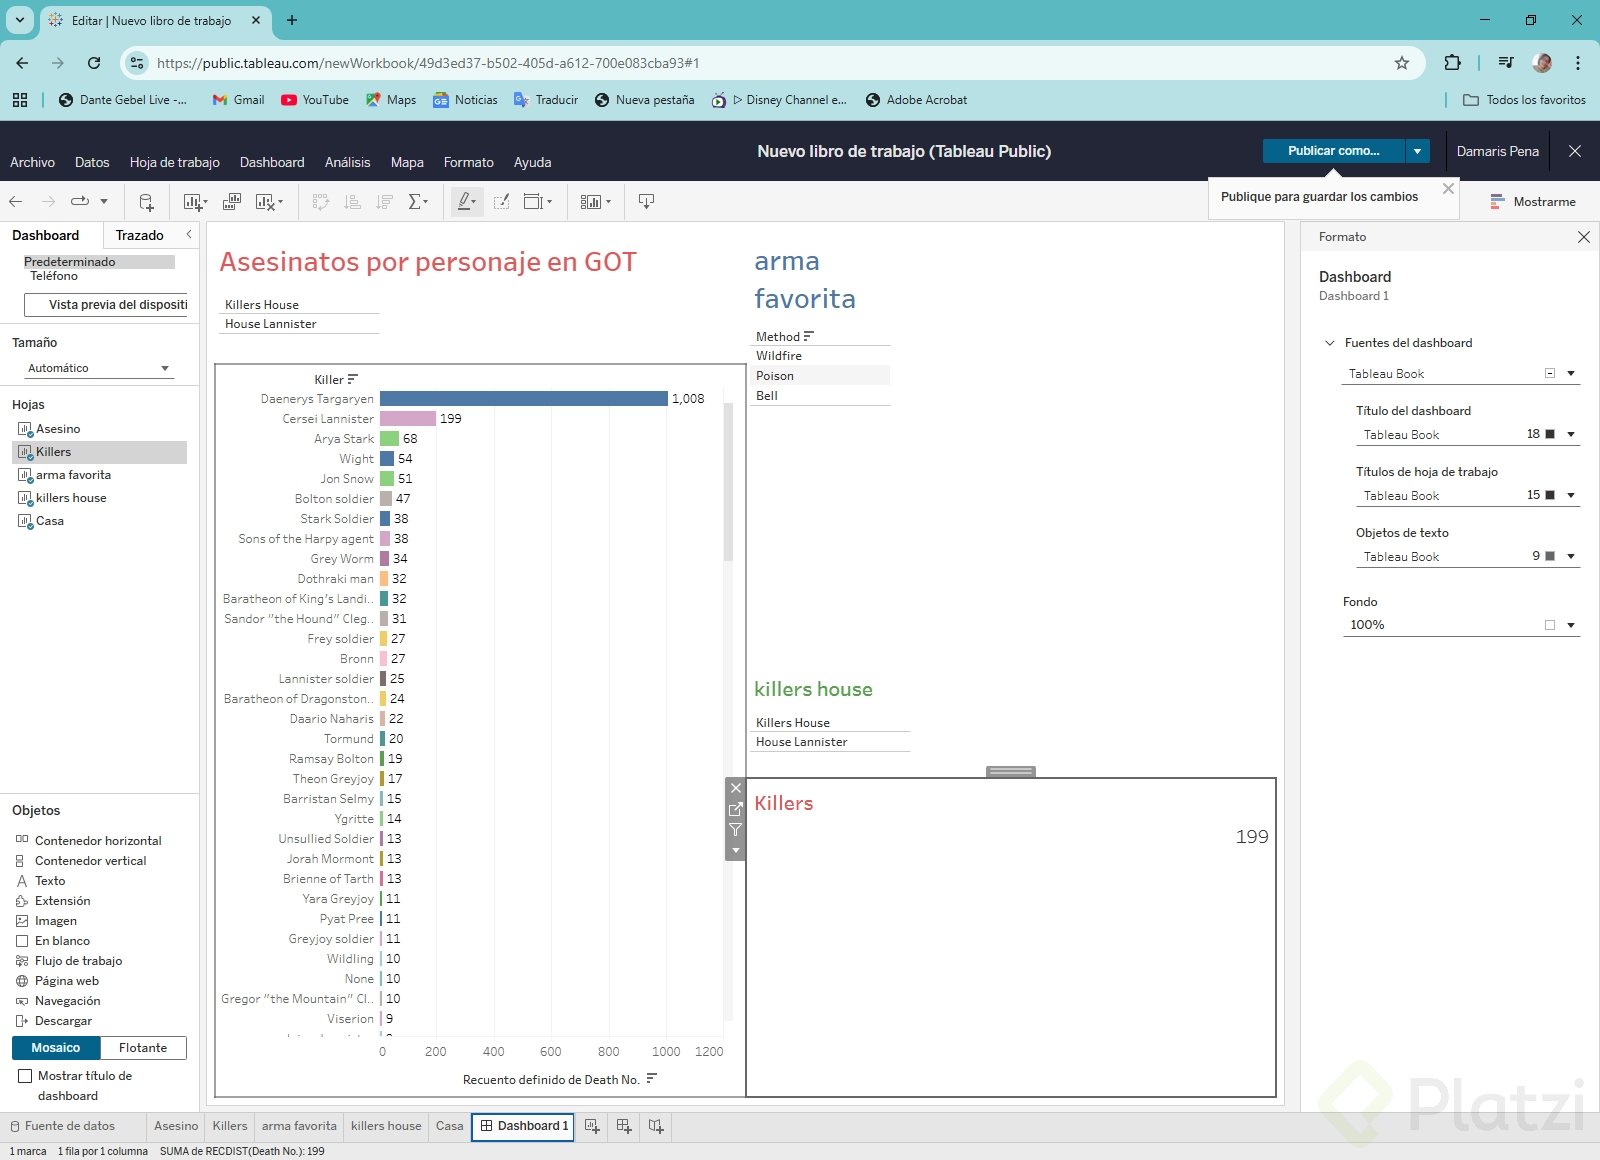Click the New data source cylinder icon
This screenshot has height=1160, width=1600.
point(146,202)
